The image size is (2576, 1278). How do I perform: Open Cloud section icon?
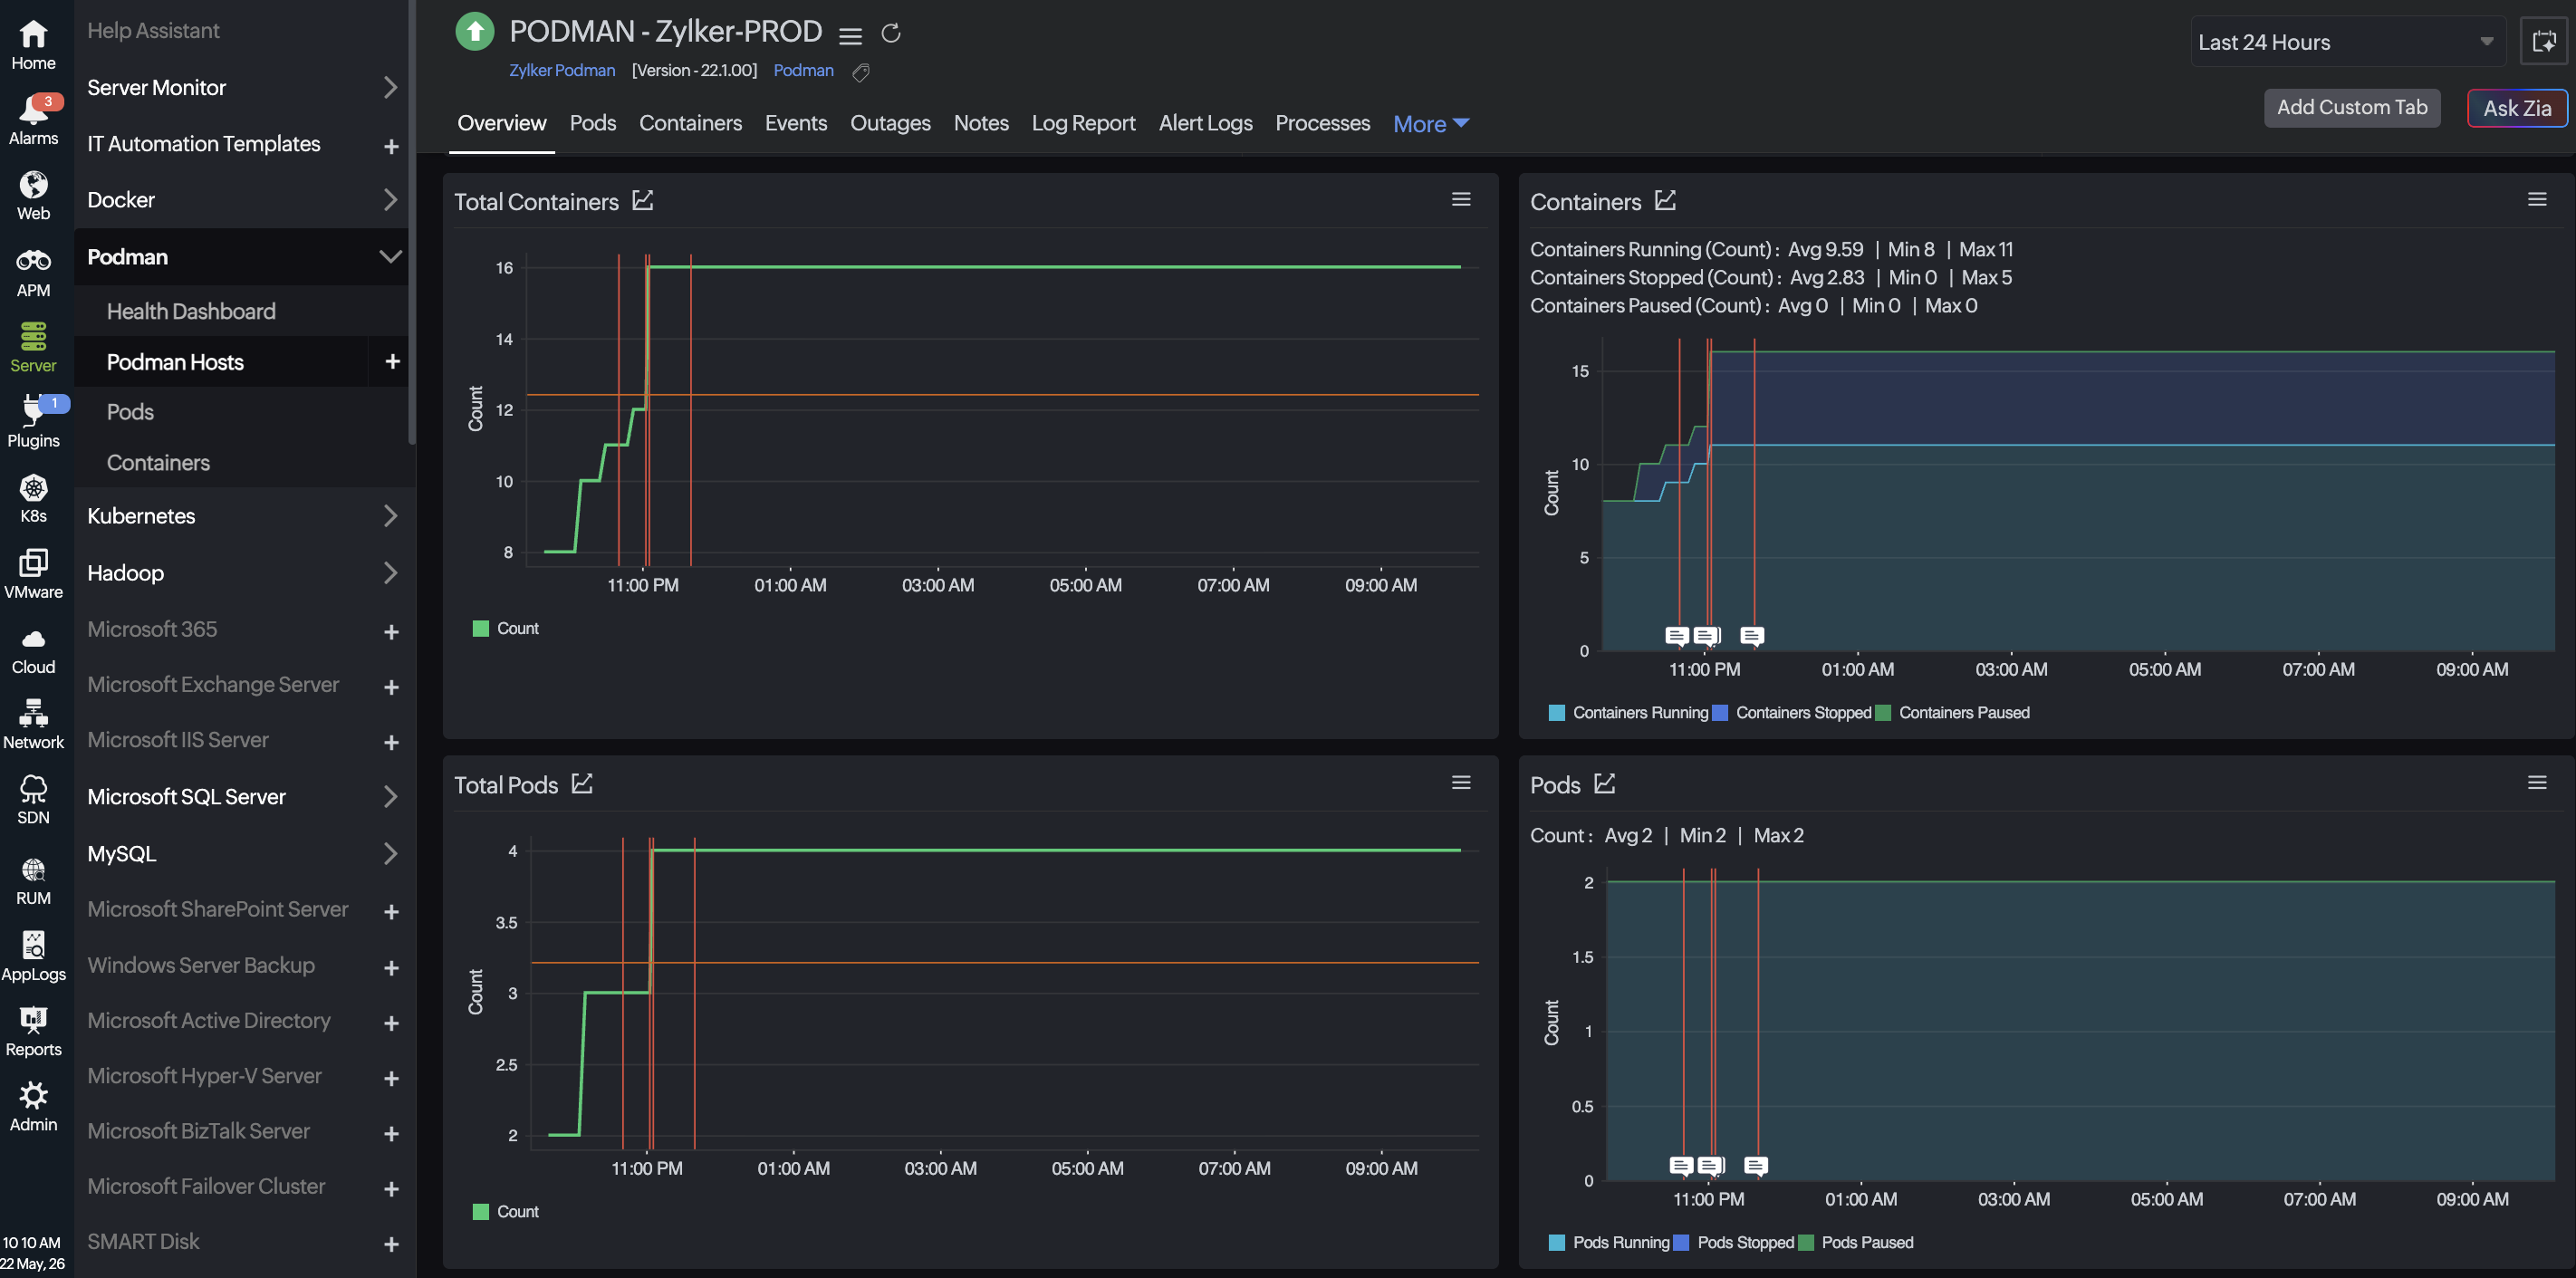pos(33,651)
